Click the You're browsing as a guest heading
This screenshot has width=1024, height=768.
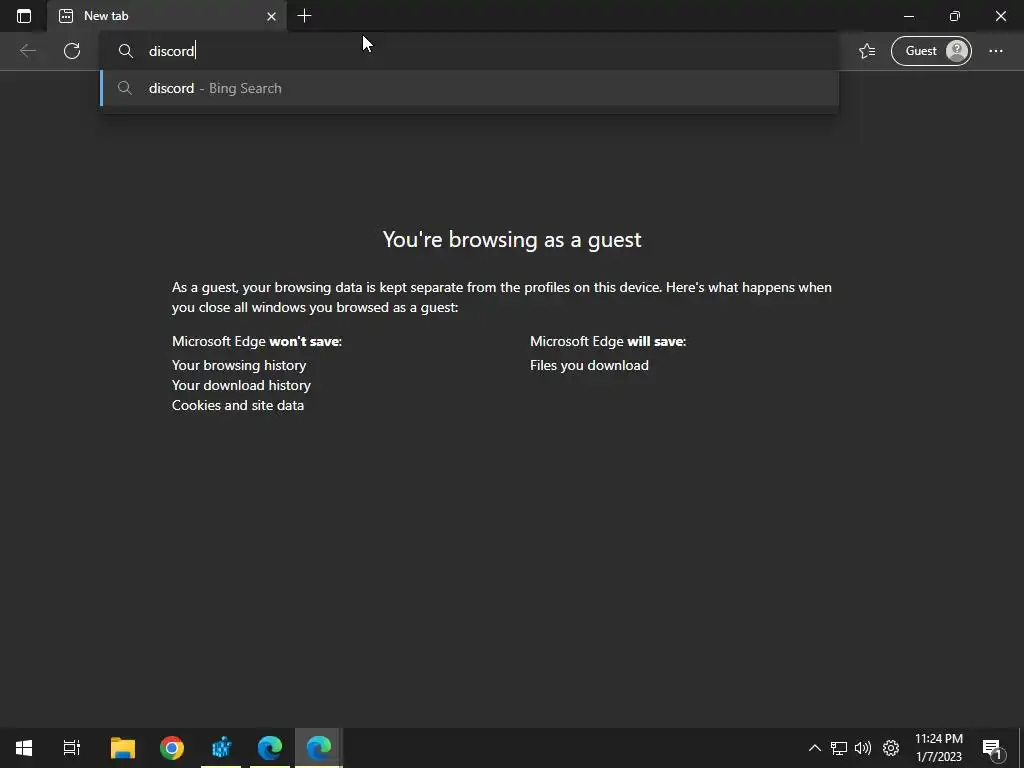[x=512, y=240]
